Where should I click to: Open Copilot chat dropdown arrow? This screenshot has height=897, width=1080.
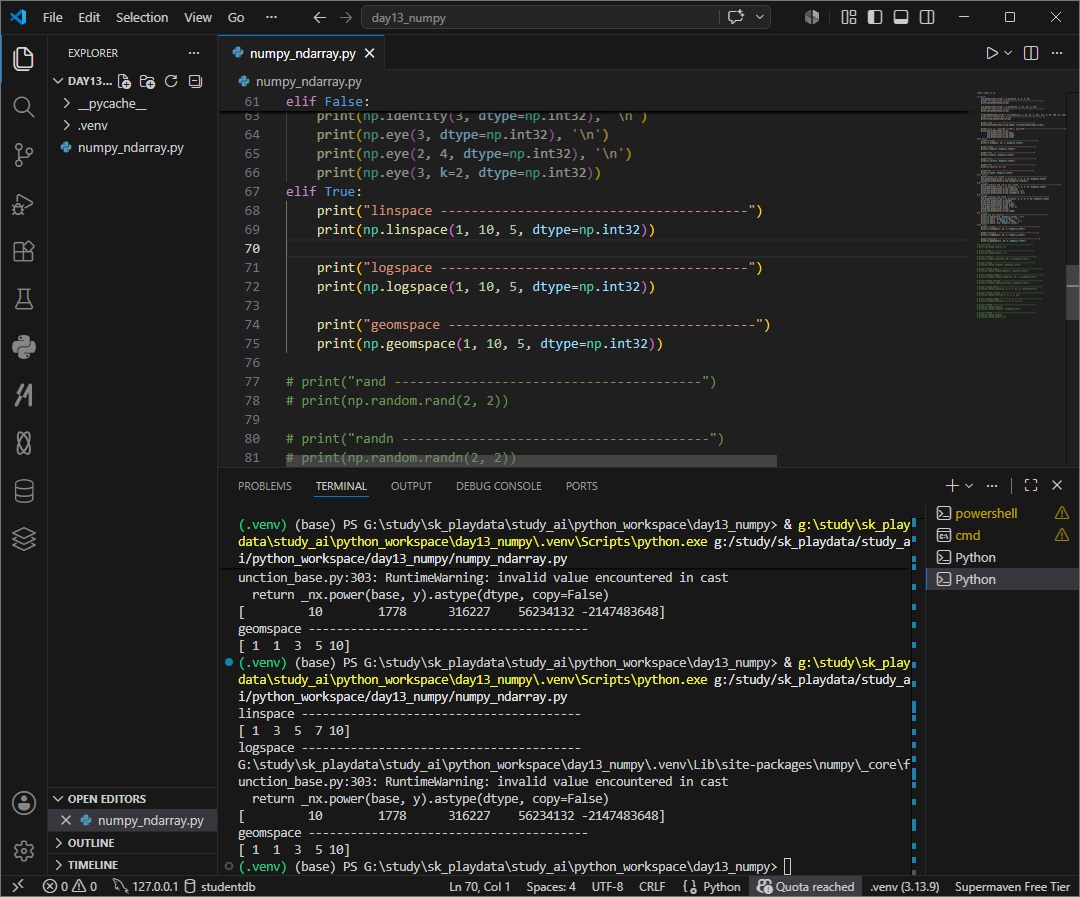click(760, 17)
